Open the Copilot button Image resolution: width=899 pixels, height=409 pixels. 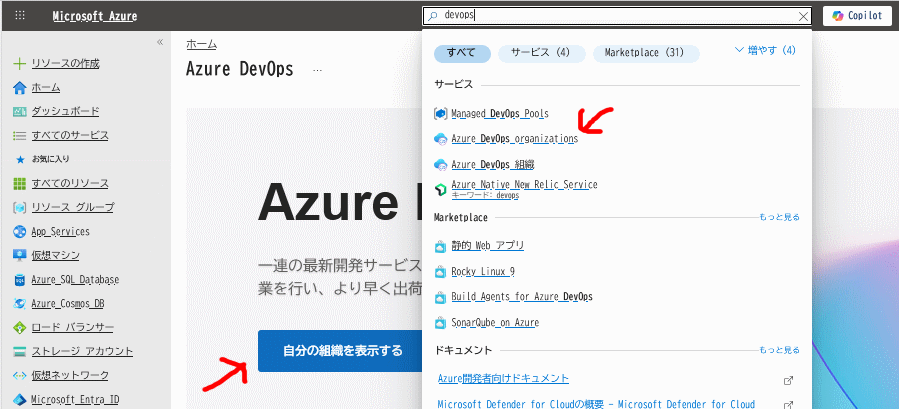click(857, 16)
